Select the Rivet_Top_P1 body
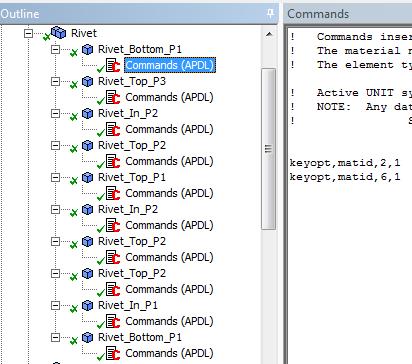412x364 pixels. pyautogui.click(x=132, y=177)
